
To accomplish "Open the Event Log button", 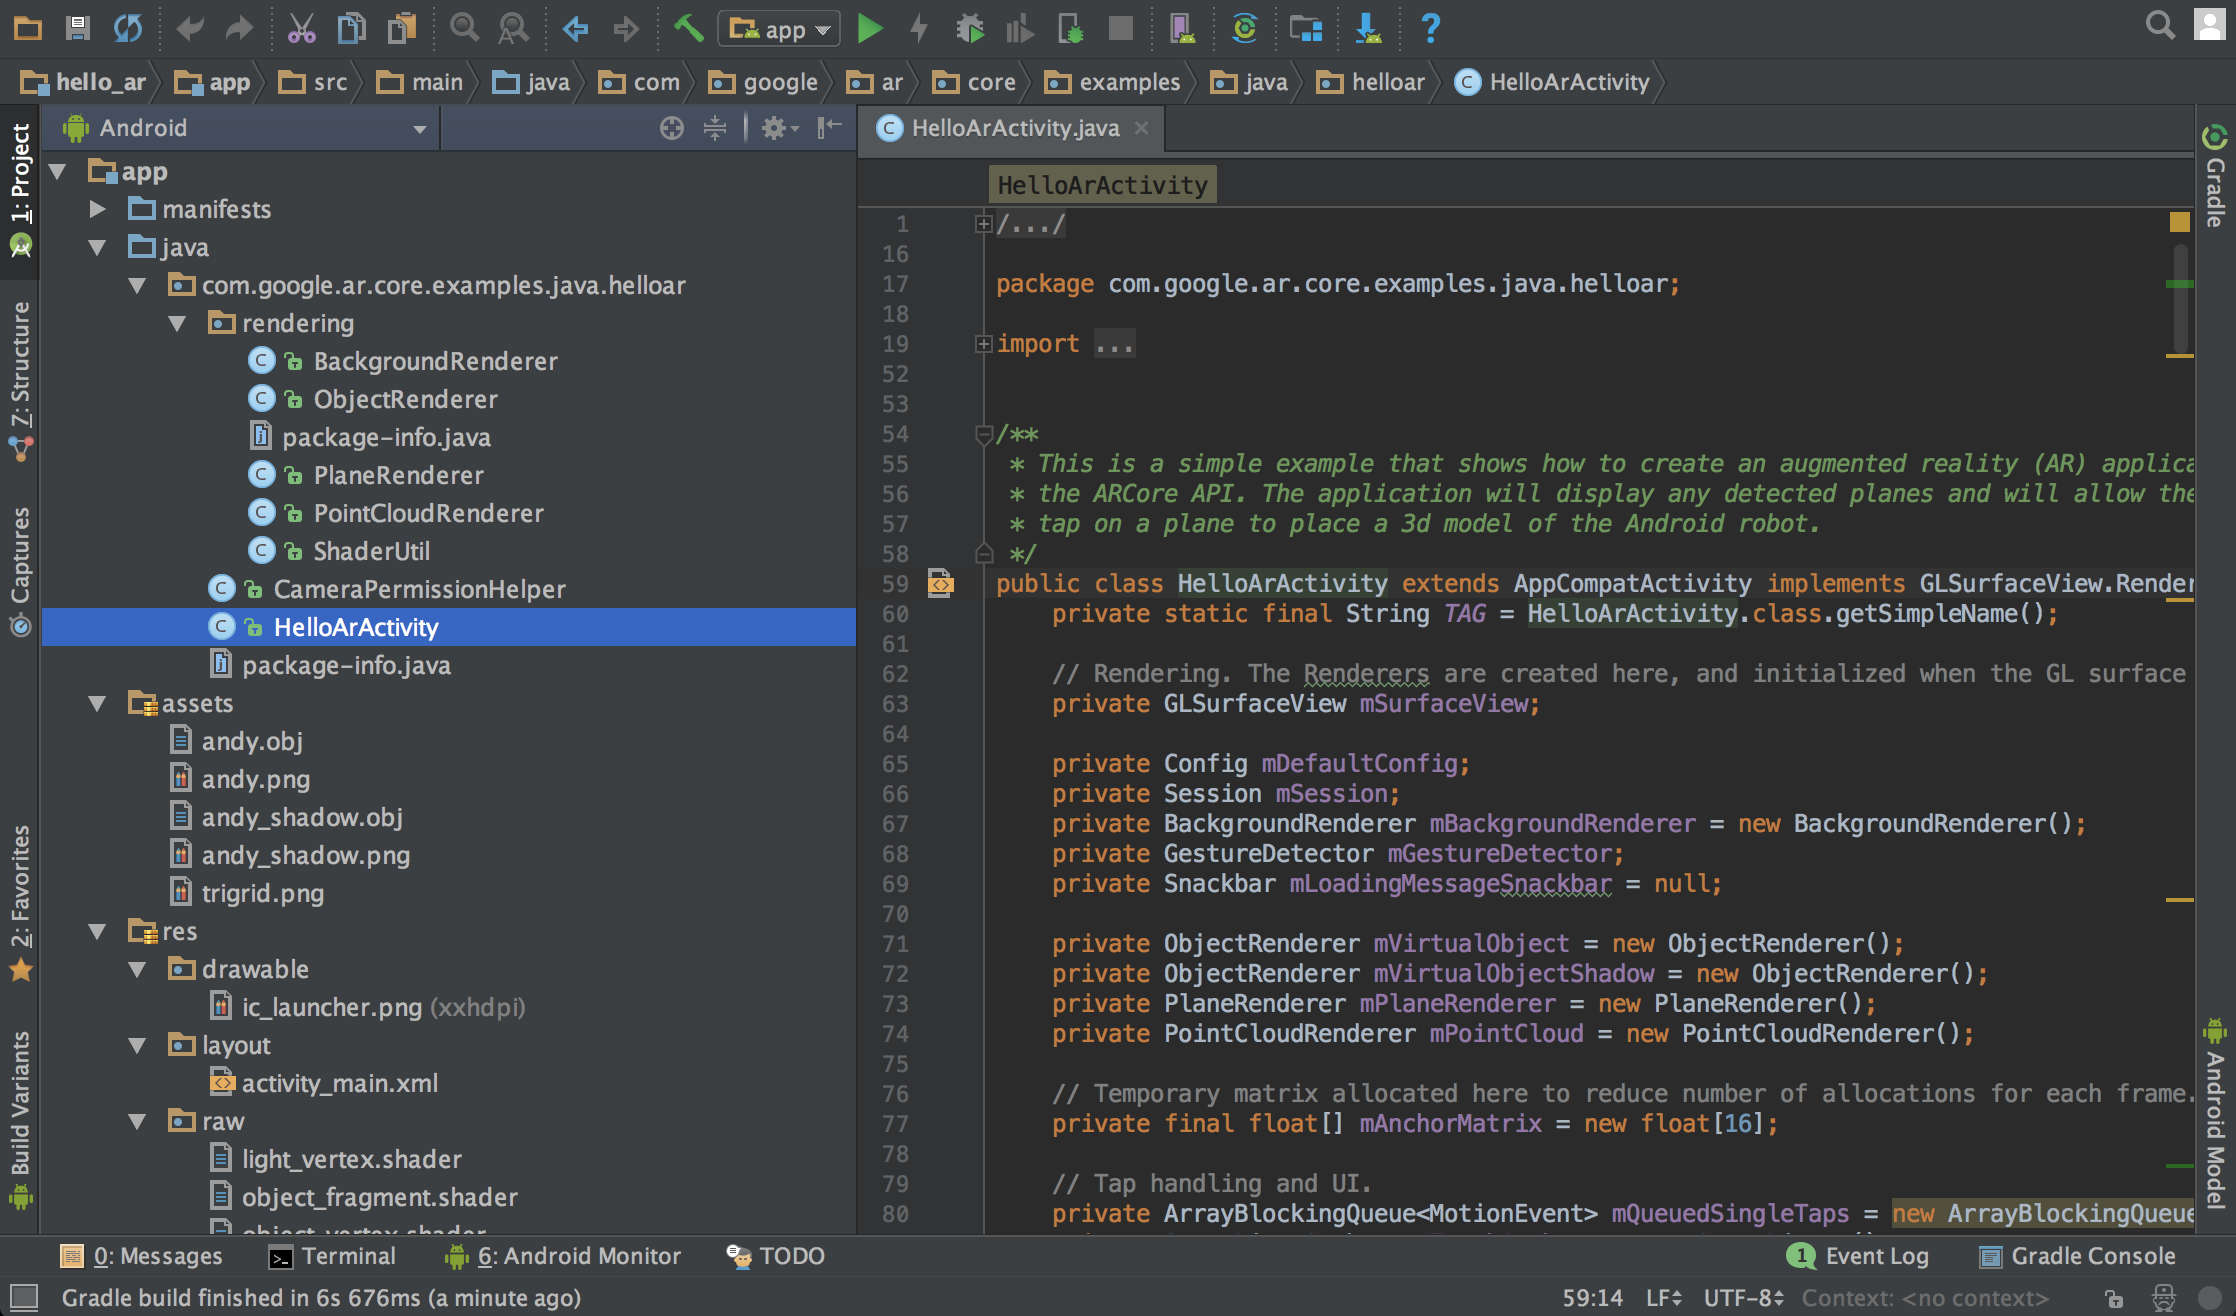I will [x=1858, y=1256].
